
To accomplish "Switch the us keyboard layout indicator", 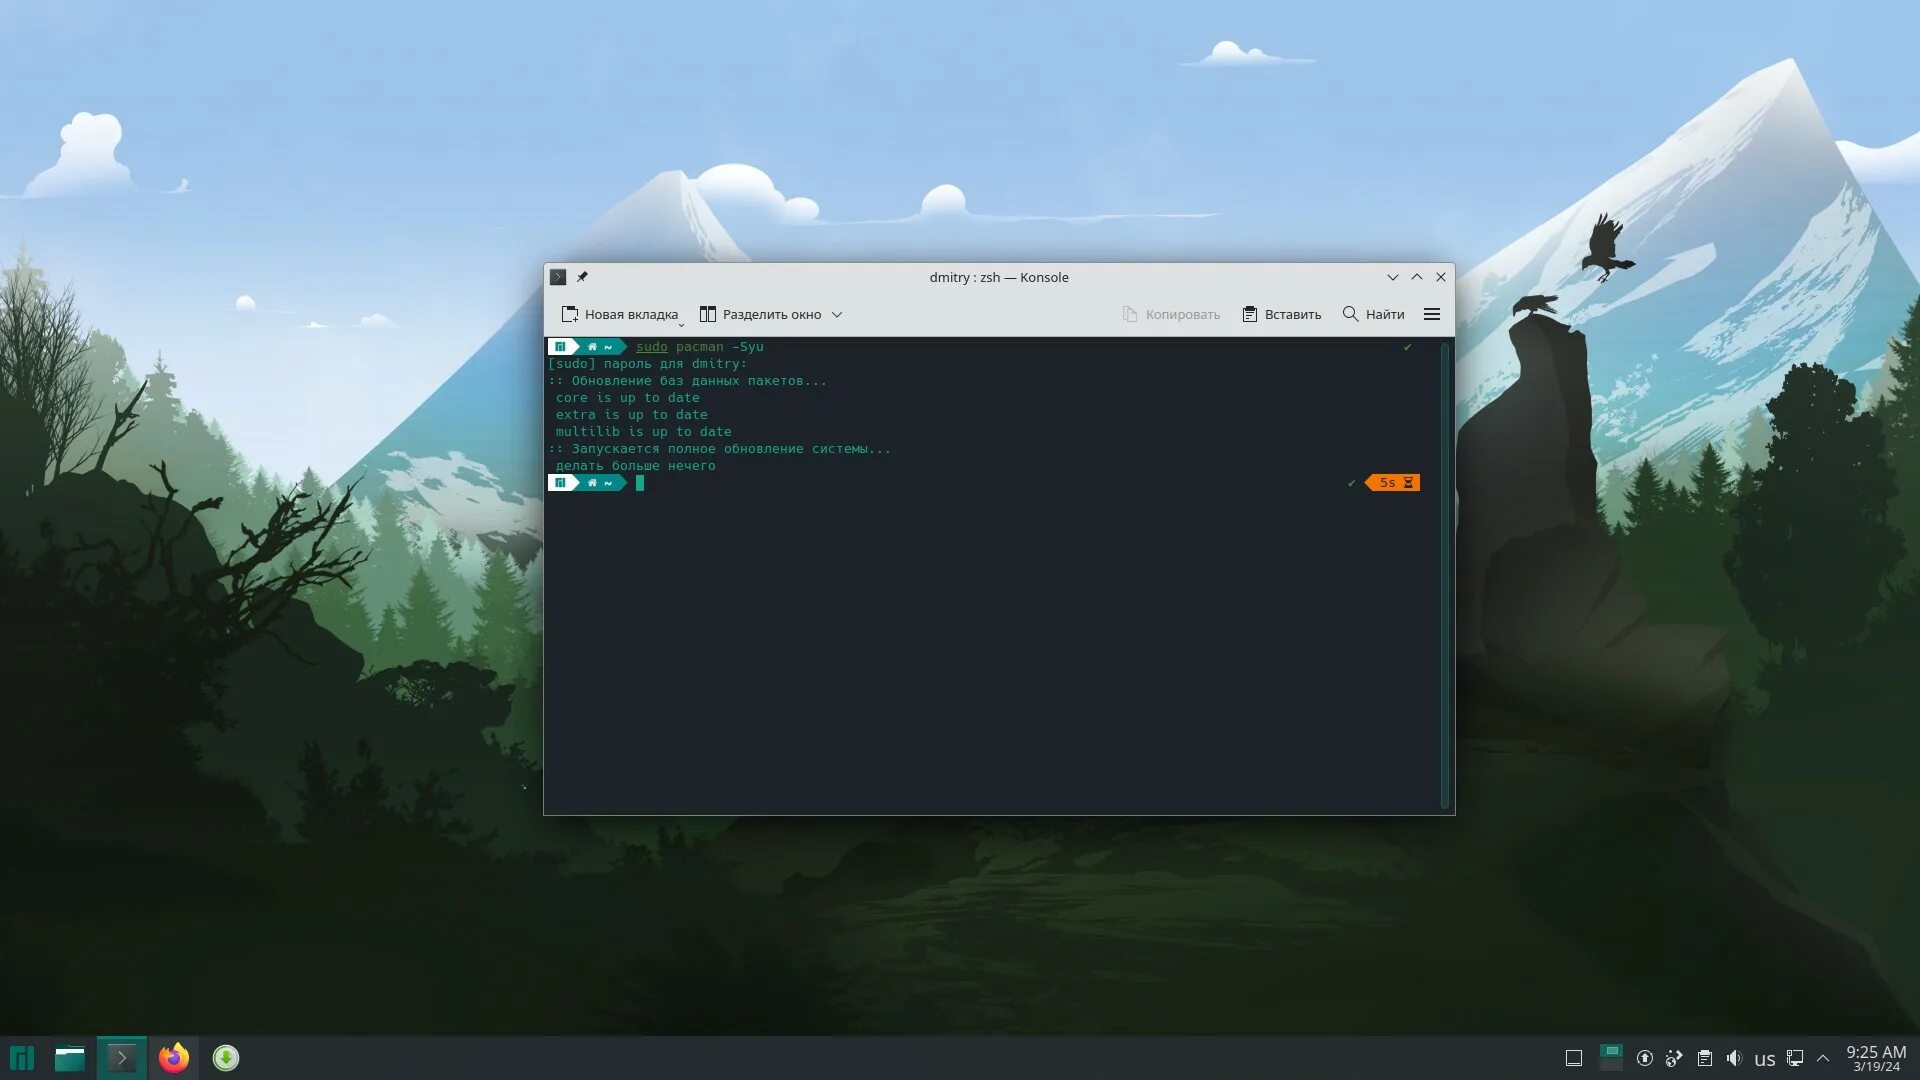I will point(1765,1059).
